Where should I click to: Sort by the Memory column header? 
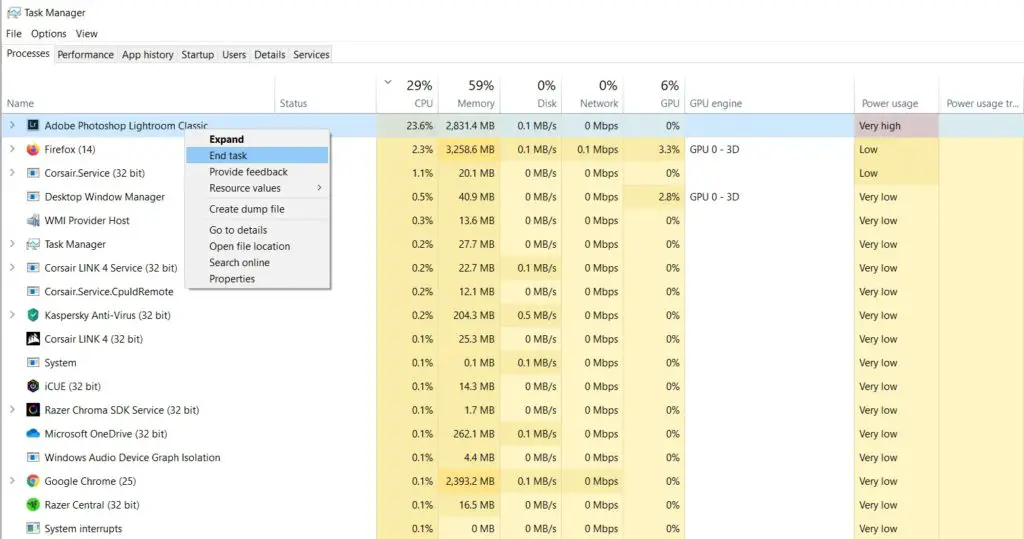pos(469,94)
